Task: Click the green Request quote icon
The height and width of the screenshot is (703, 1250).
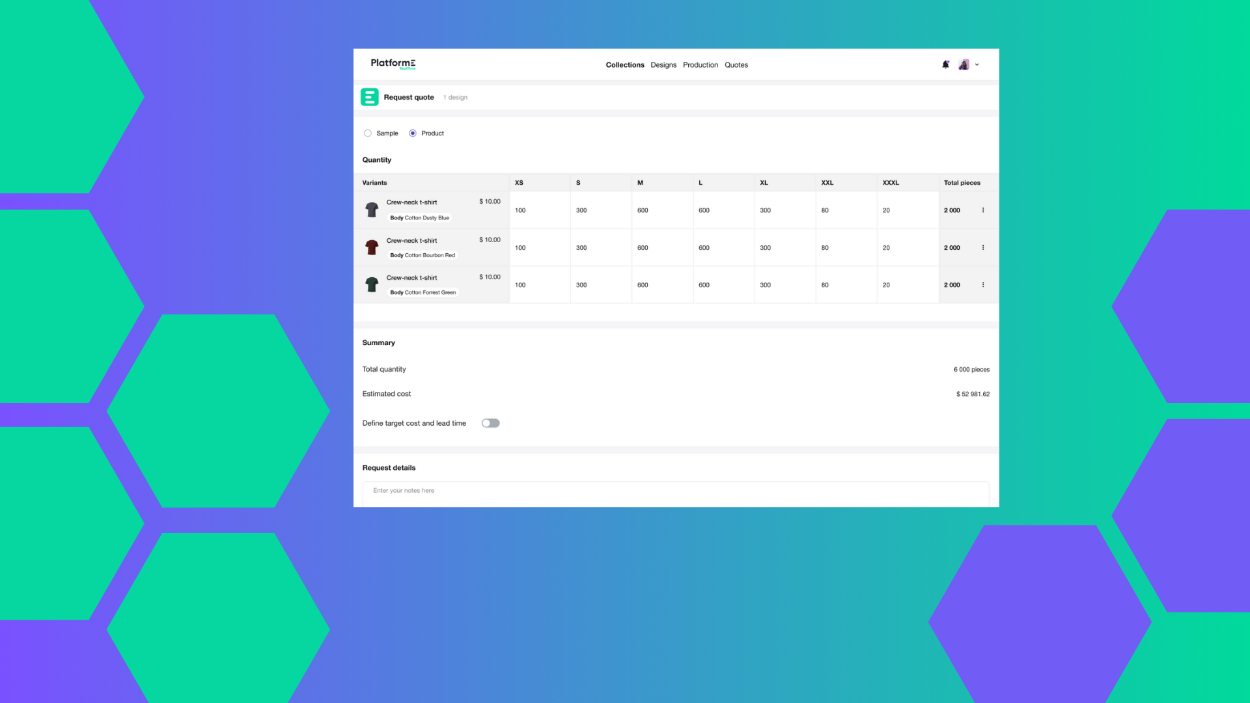Action: (x=370, y=97)
